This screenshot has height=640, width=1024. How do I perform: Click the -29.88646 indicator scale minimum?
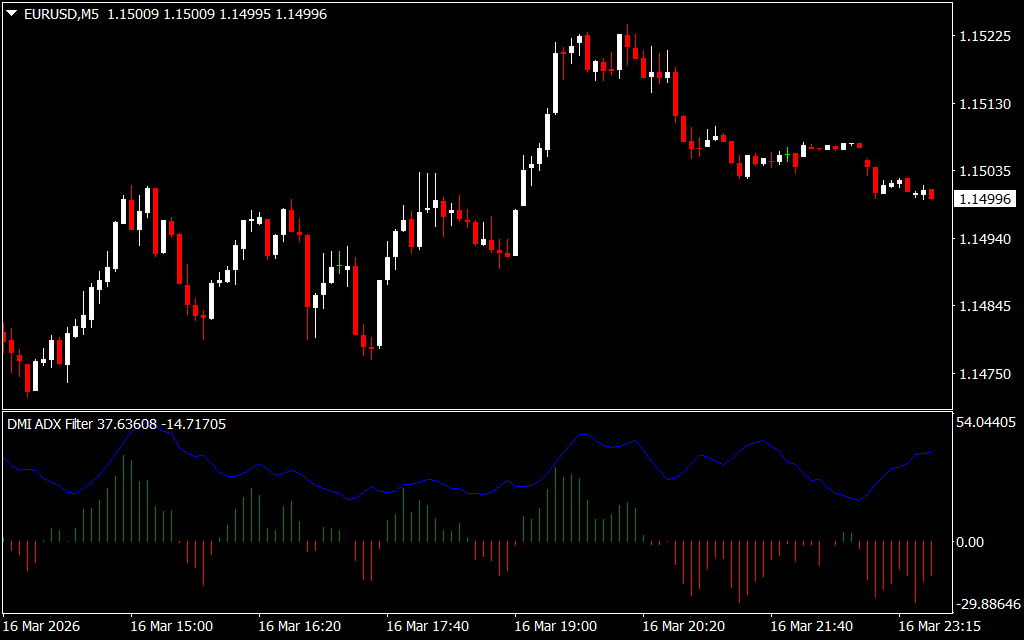point(986,604)
